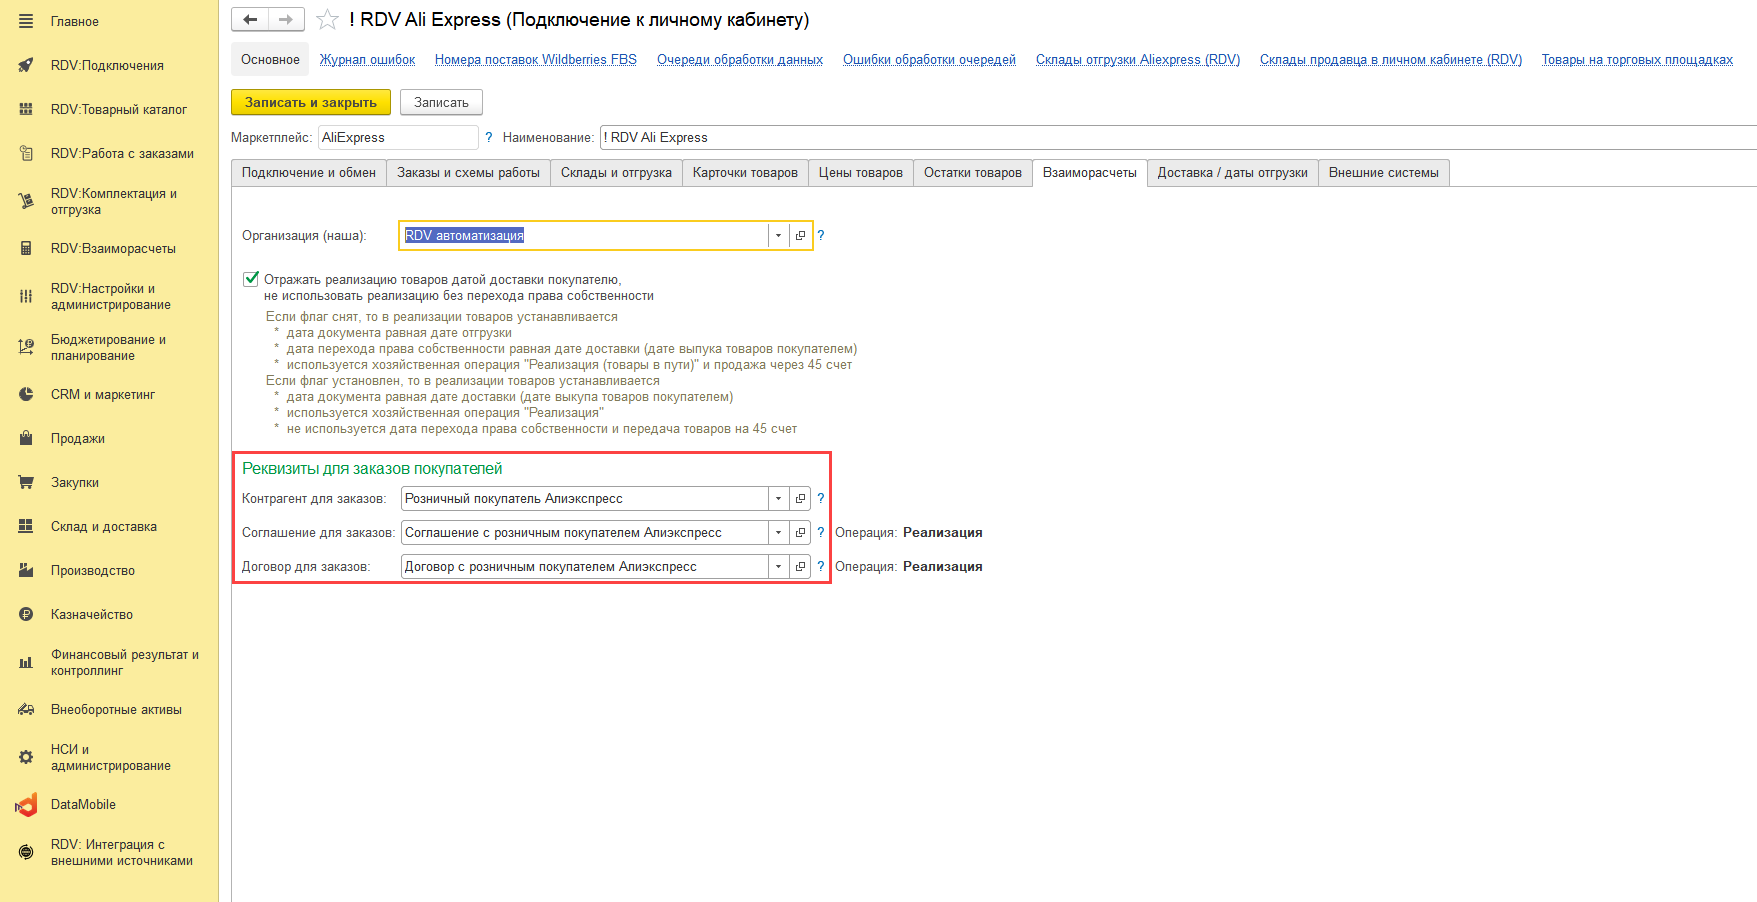Image resolution: width=1757 pixels, height=902 pixels.
Task: Switch to Цены товаров tab
Action: click(x=861, y=173)
